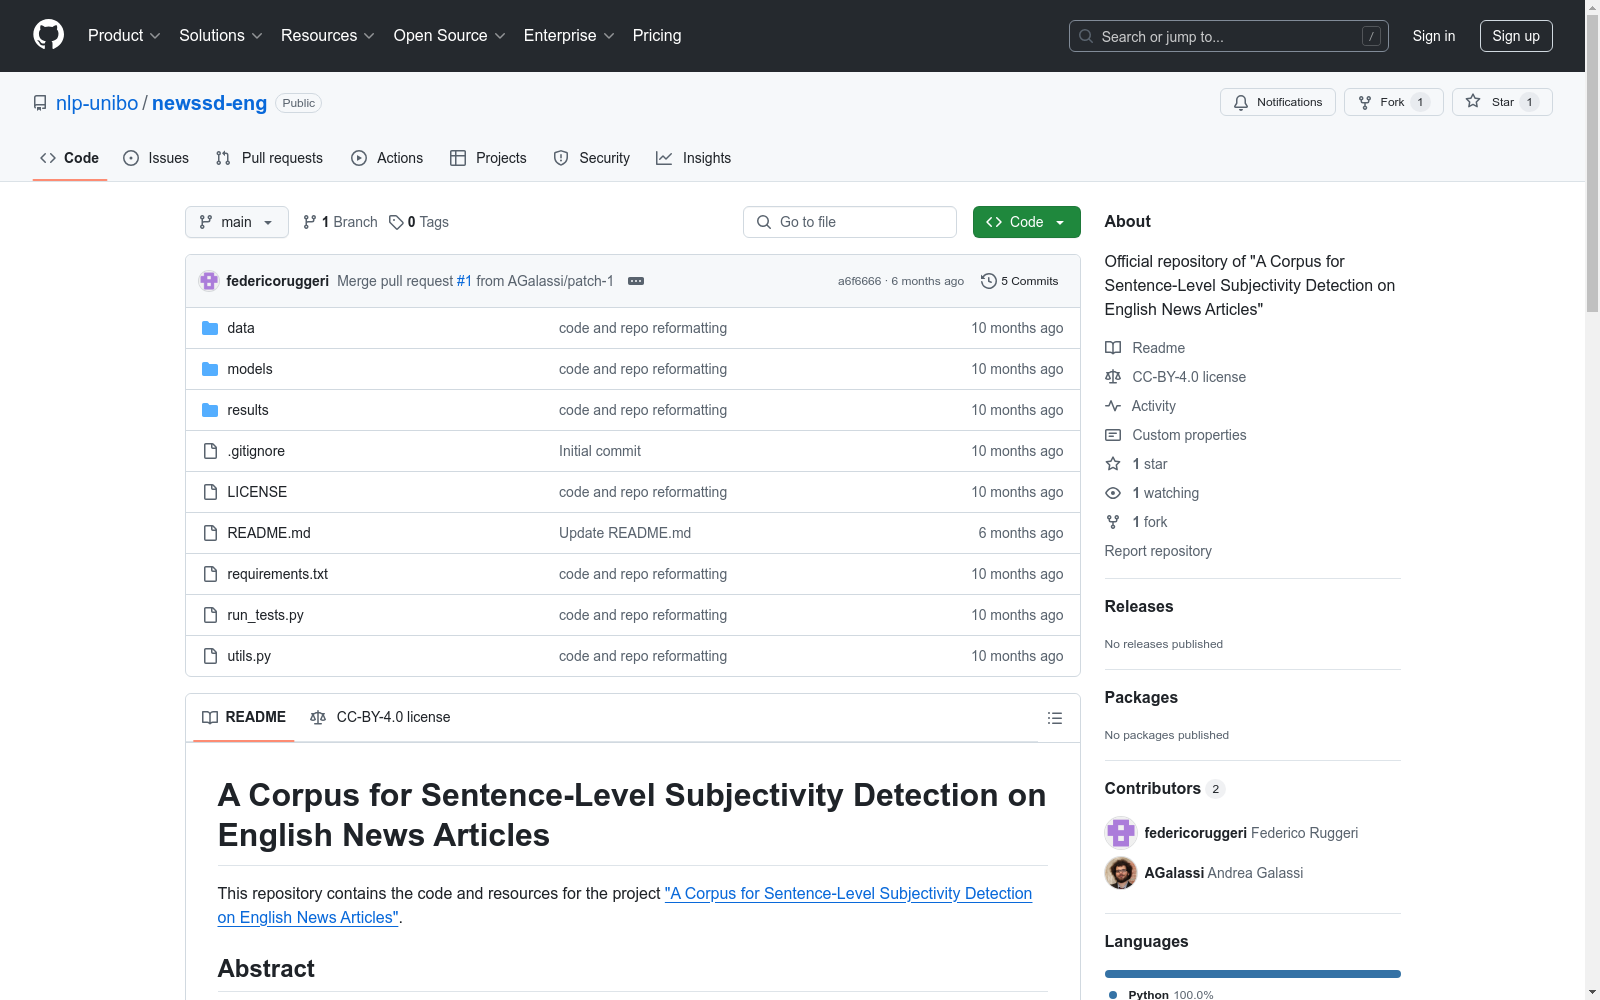Open the Readme link in About
This screenshot has width=1600, height=1000.
coord(1158,348)
